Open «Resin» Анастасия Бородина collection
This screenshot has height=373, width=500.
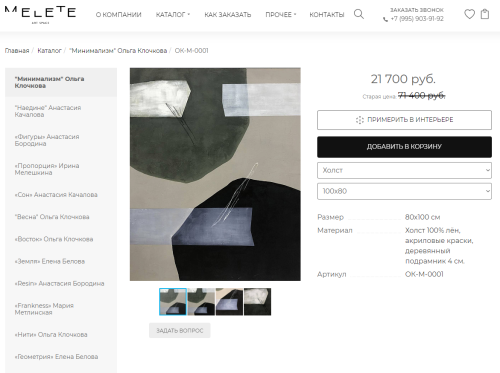pyautogui.click(x=61, y=284)
